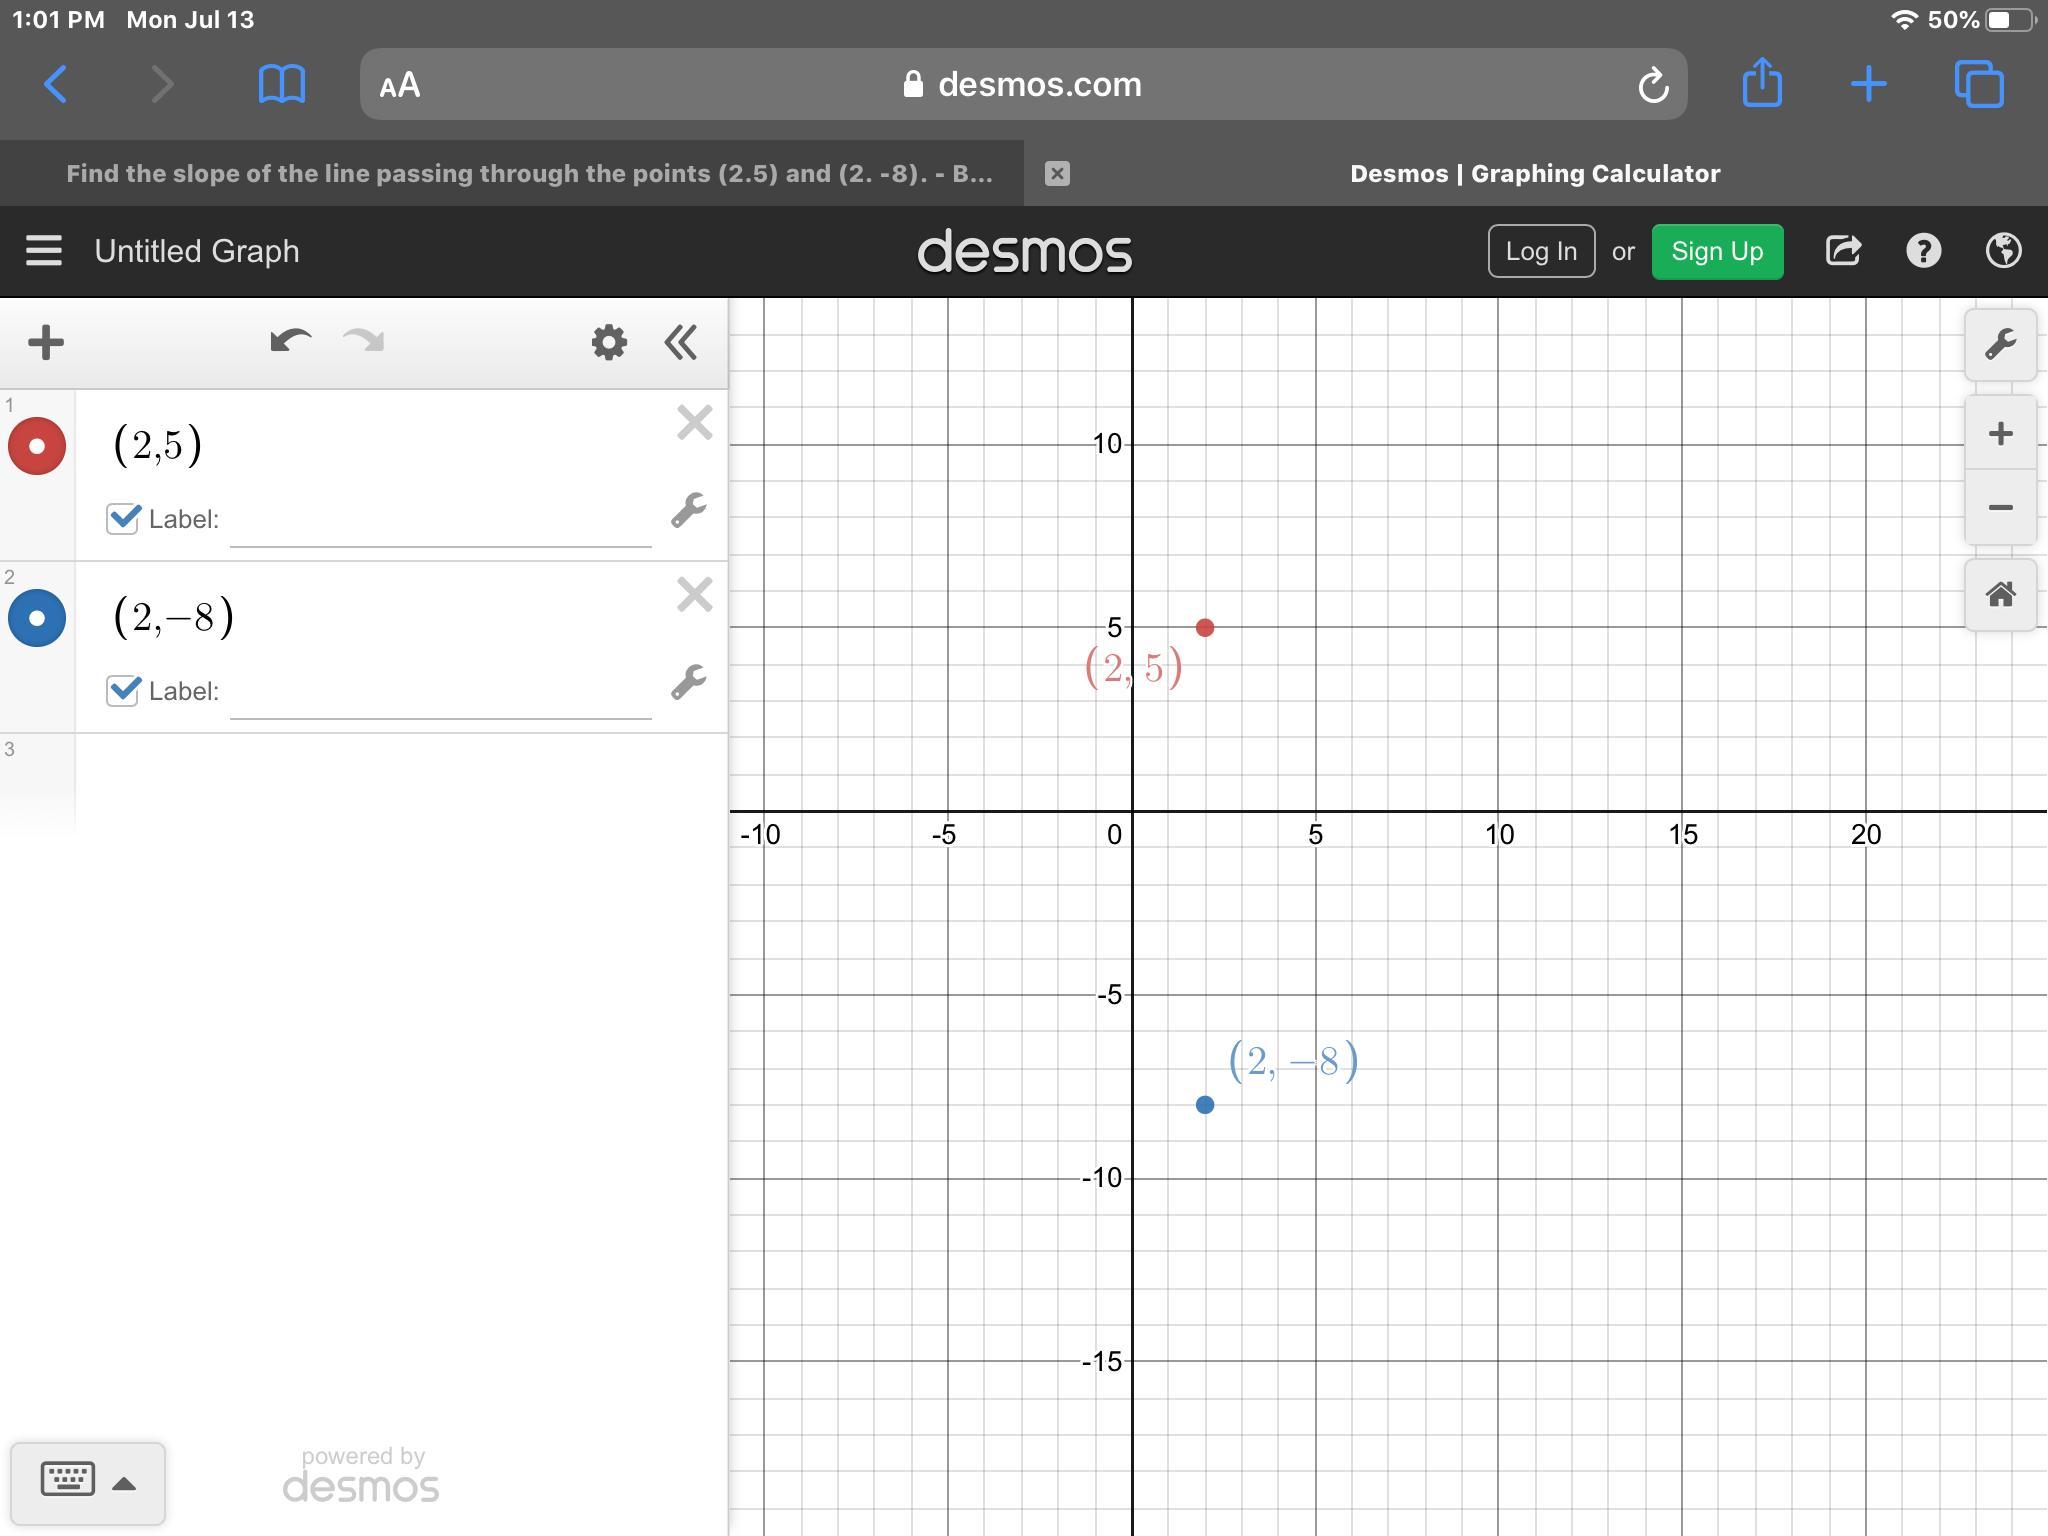
Task: Switch to the slope question browser tab
Action: point(529,174)
